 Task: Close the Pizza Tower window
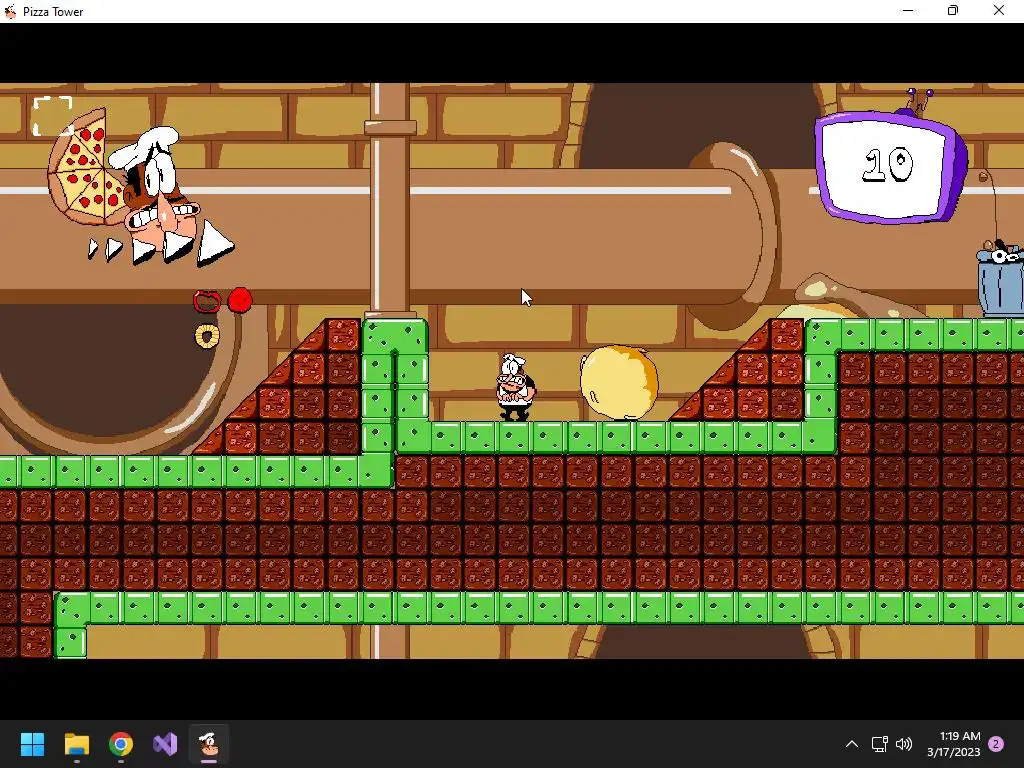pyautogui.click(x=999, y=10)
